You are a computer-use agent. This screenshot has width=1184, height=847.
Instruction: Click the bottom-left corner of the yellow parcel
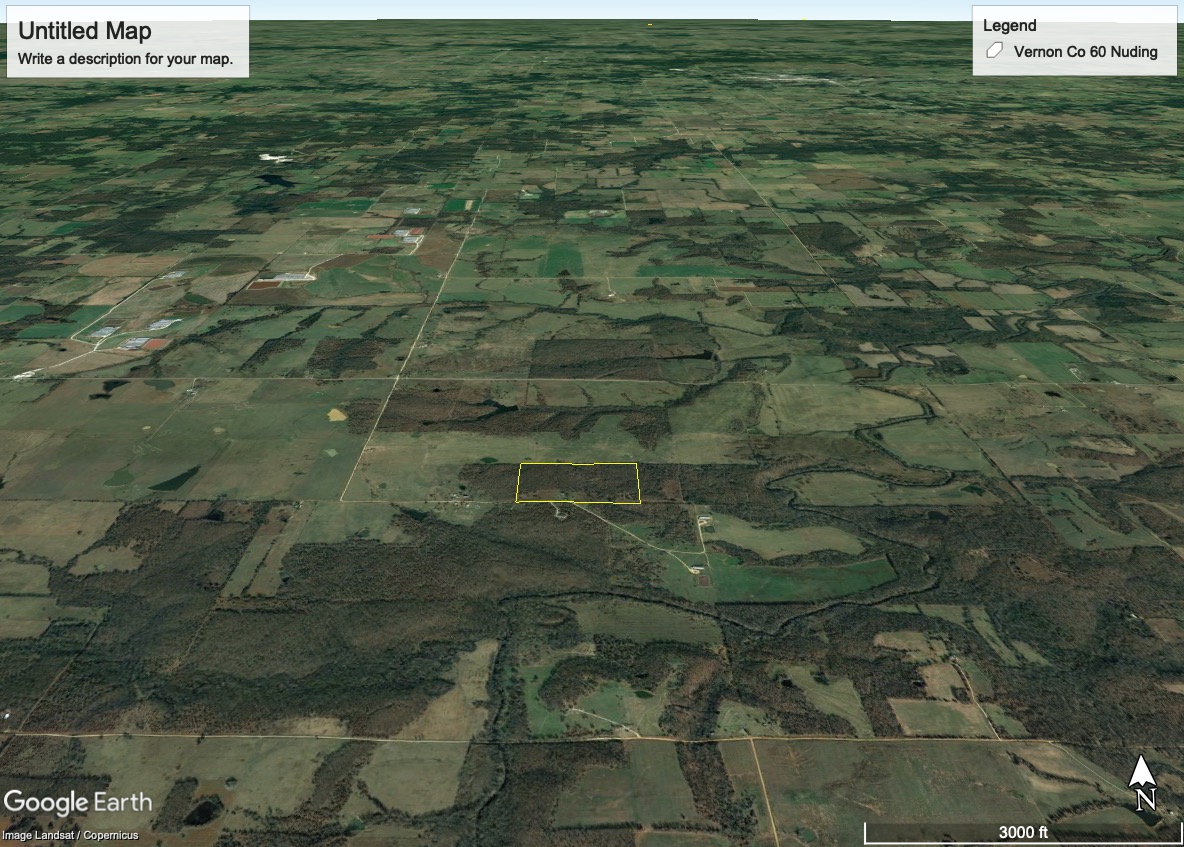[517, 501]
